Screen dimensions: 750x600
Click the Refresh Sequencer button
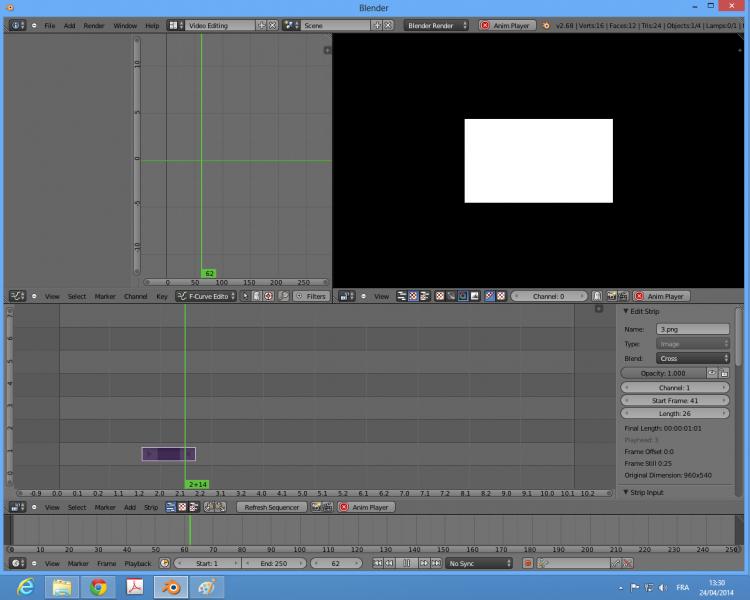click(x=271, y=507)
